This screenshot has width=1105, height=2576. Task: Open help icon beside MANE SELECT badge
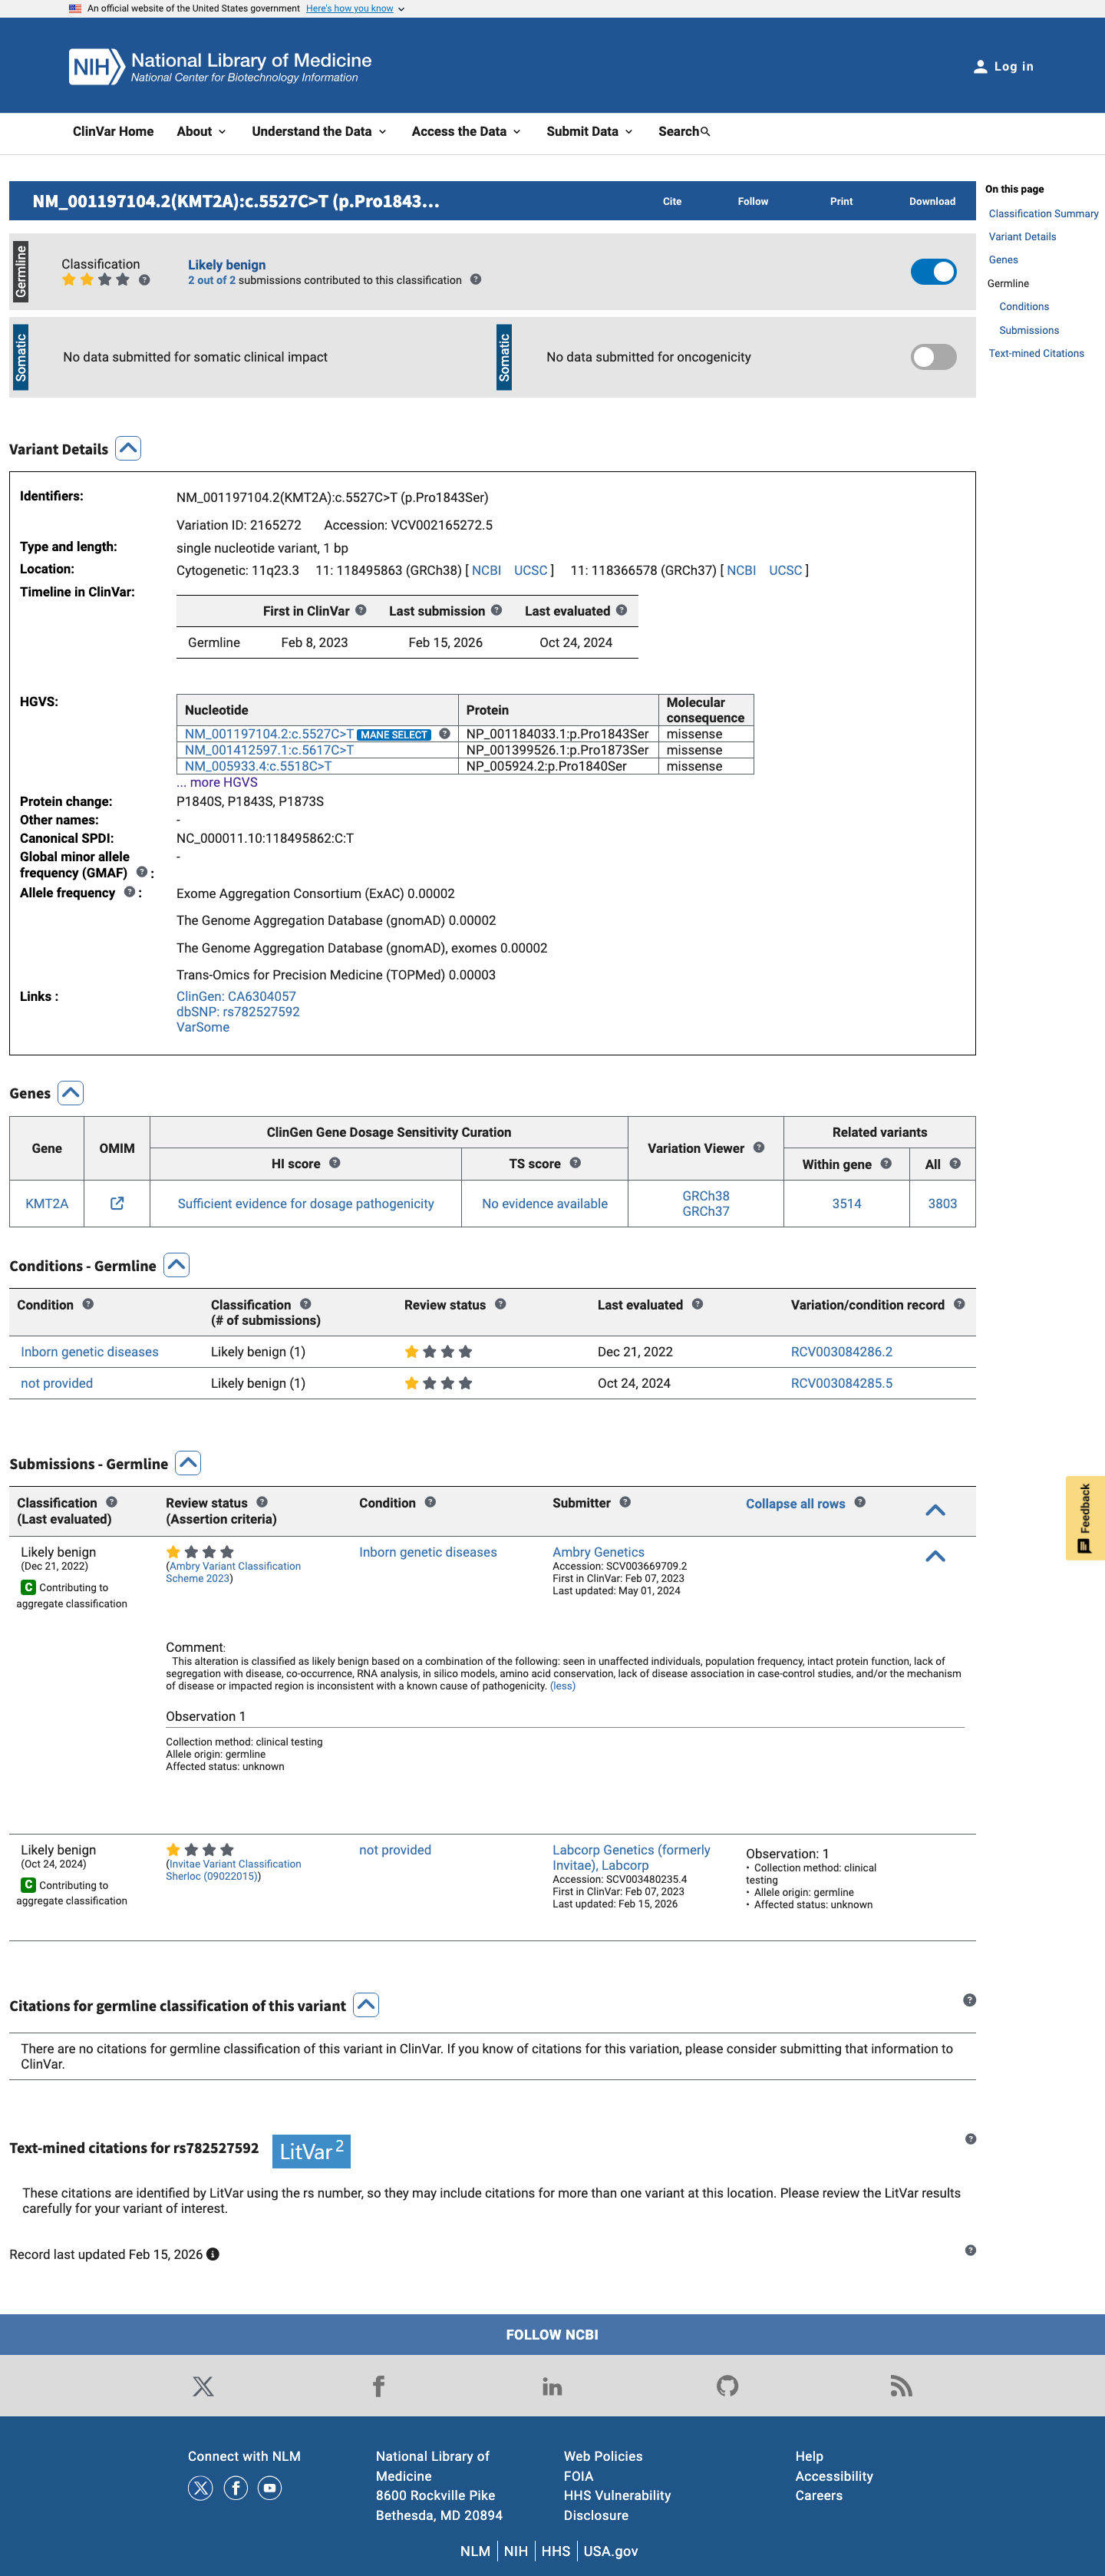(x=444, y=733)
